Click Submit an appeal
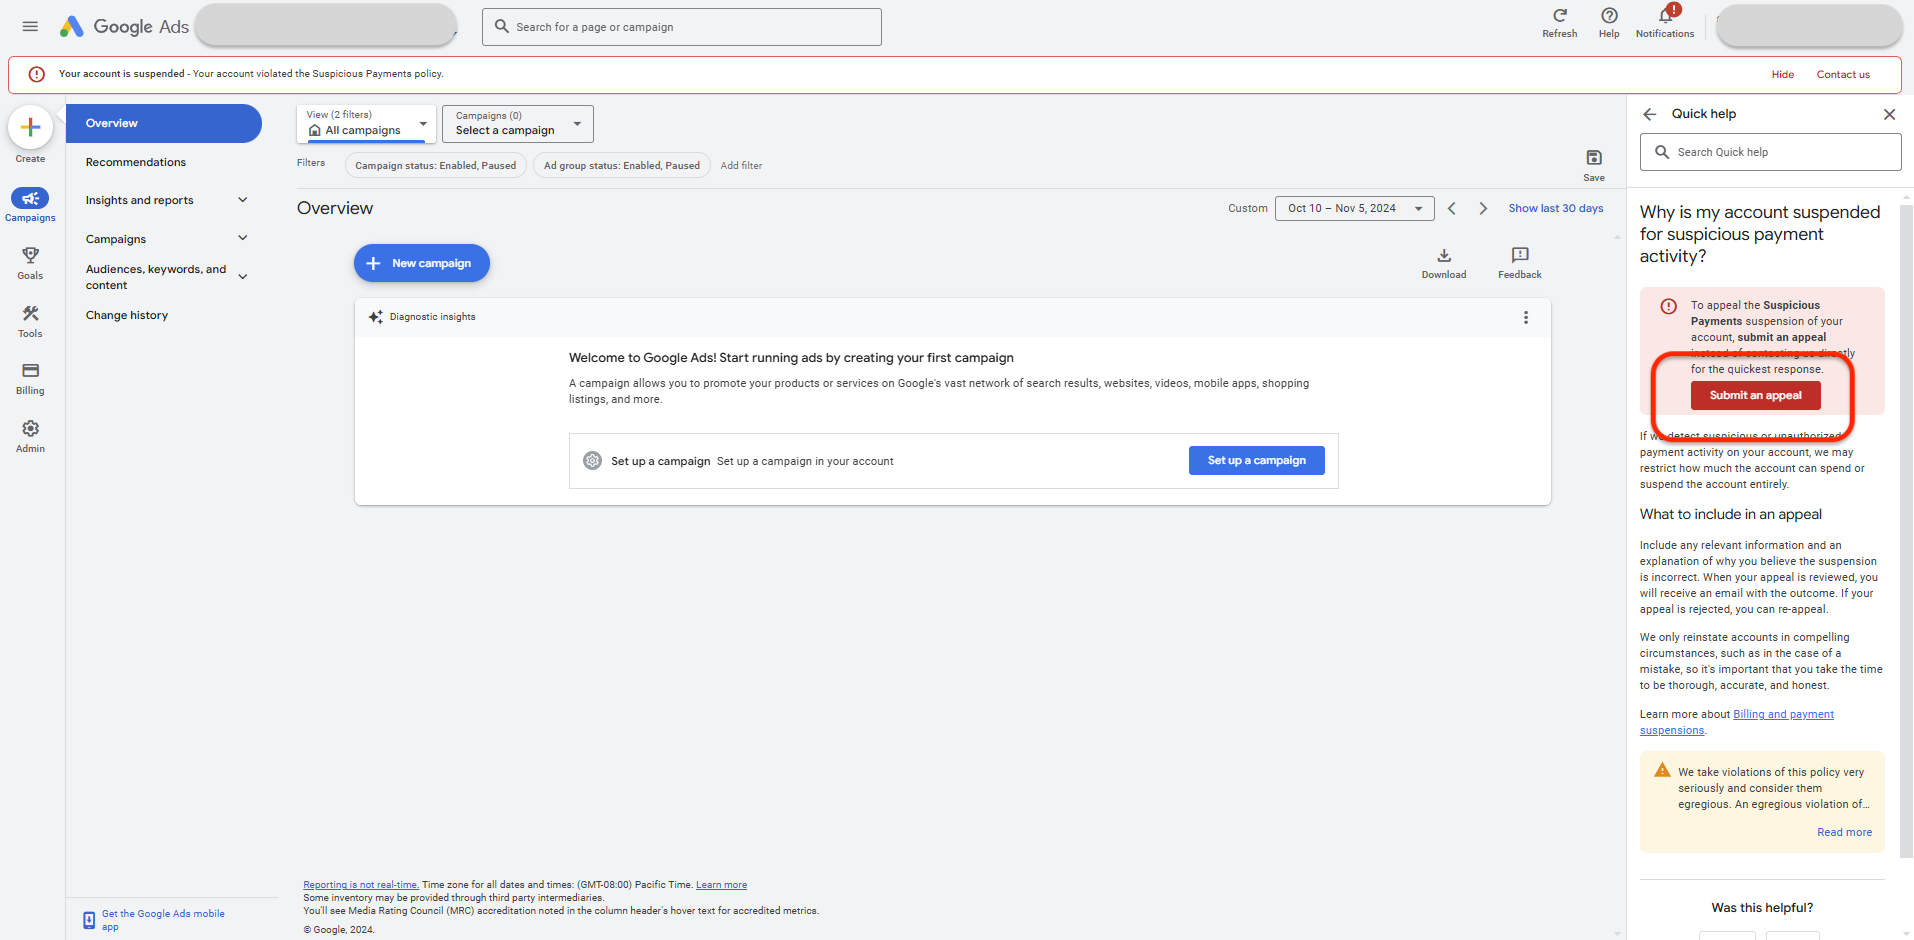The height and width of the screenshot is (940, 1914). (1754, 395)
